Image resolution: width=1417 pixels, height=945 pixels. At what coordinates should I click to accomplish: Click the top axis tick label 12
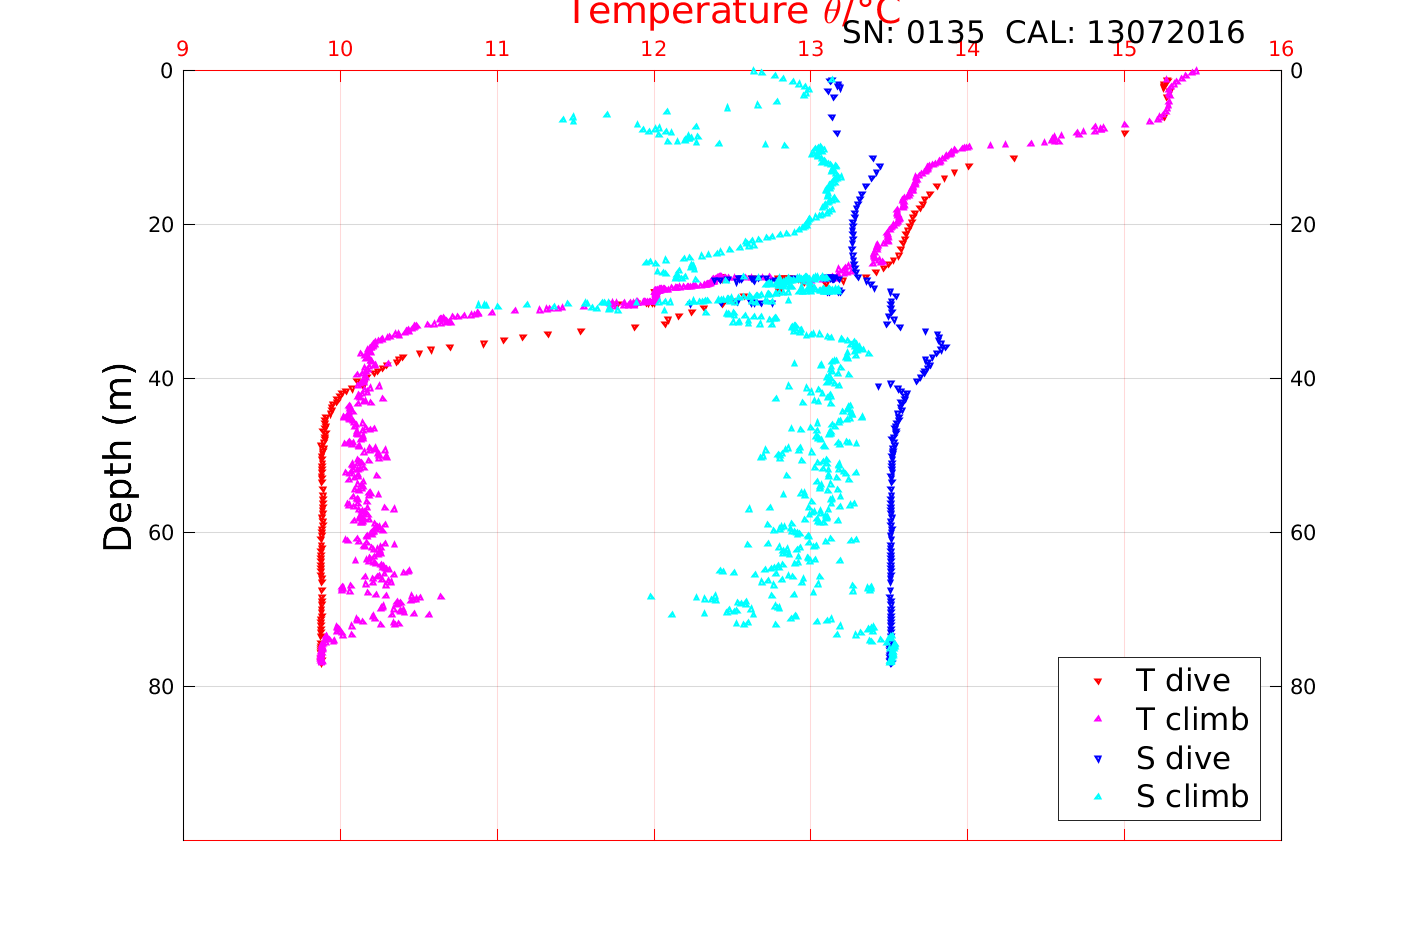tap(654, 49)
